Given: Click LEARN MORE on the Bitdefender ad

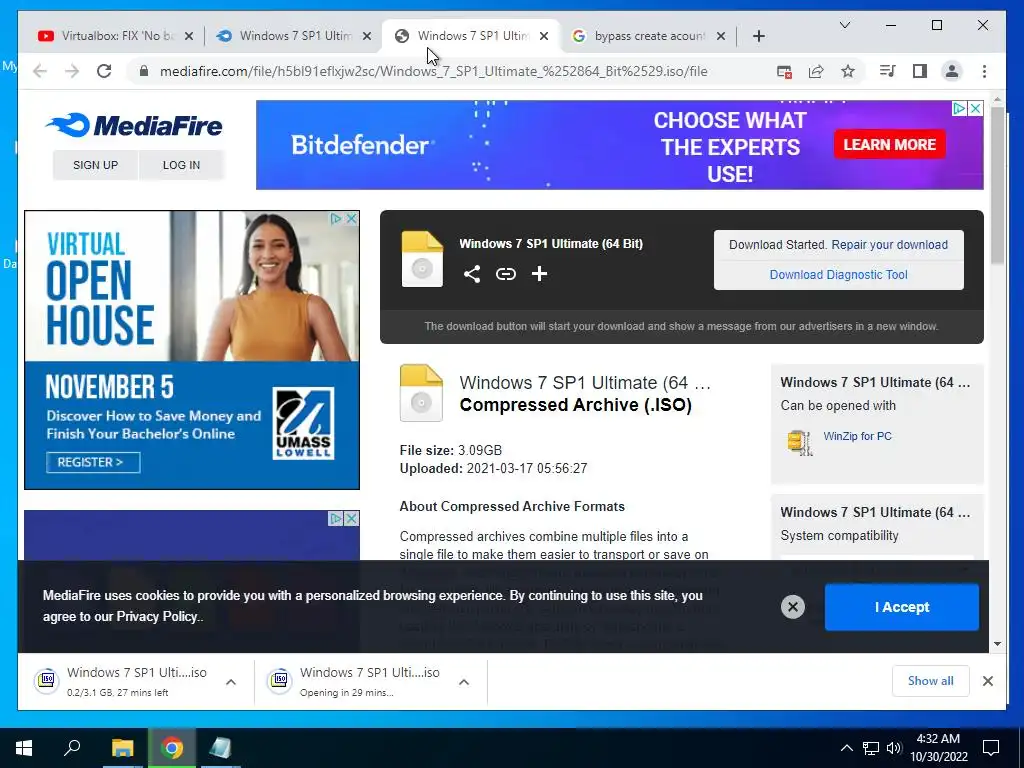Looking at the screenshot, I should [889, 144].
